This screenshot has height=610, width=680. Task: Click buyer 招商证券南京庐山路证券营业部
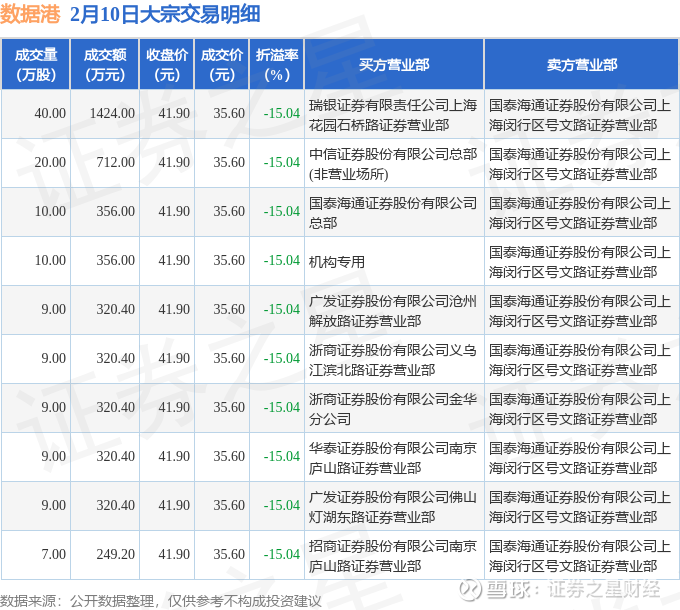(393, 556)
